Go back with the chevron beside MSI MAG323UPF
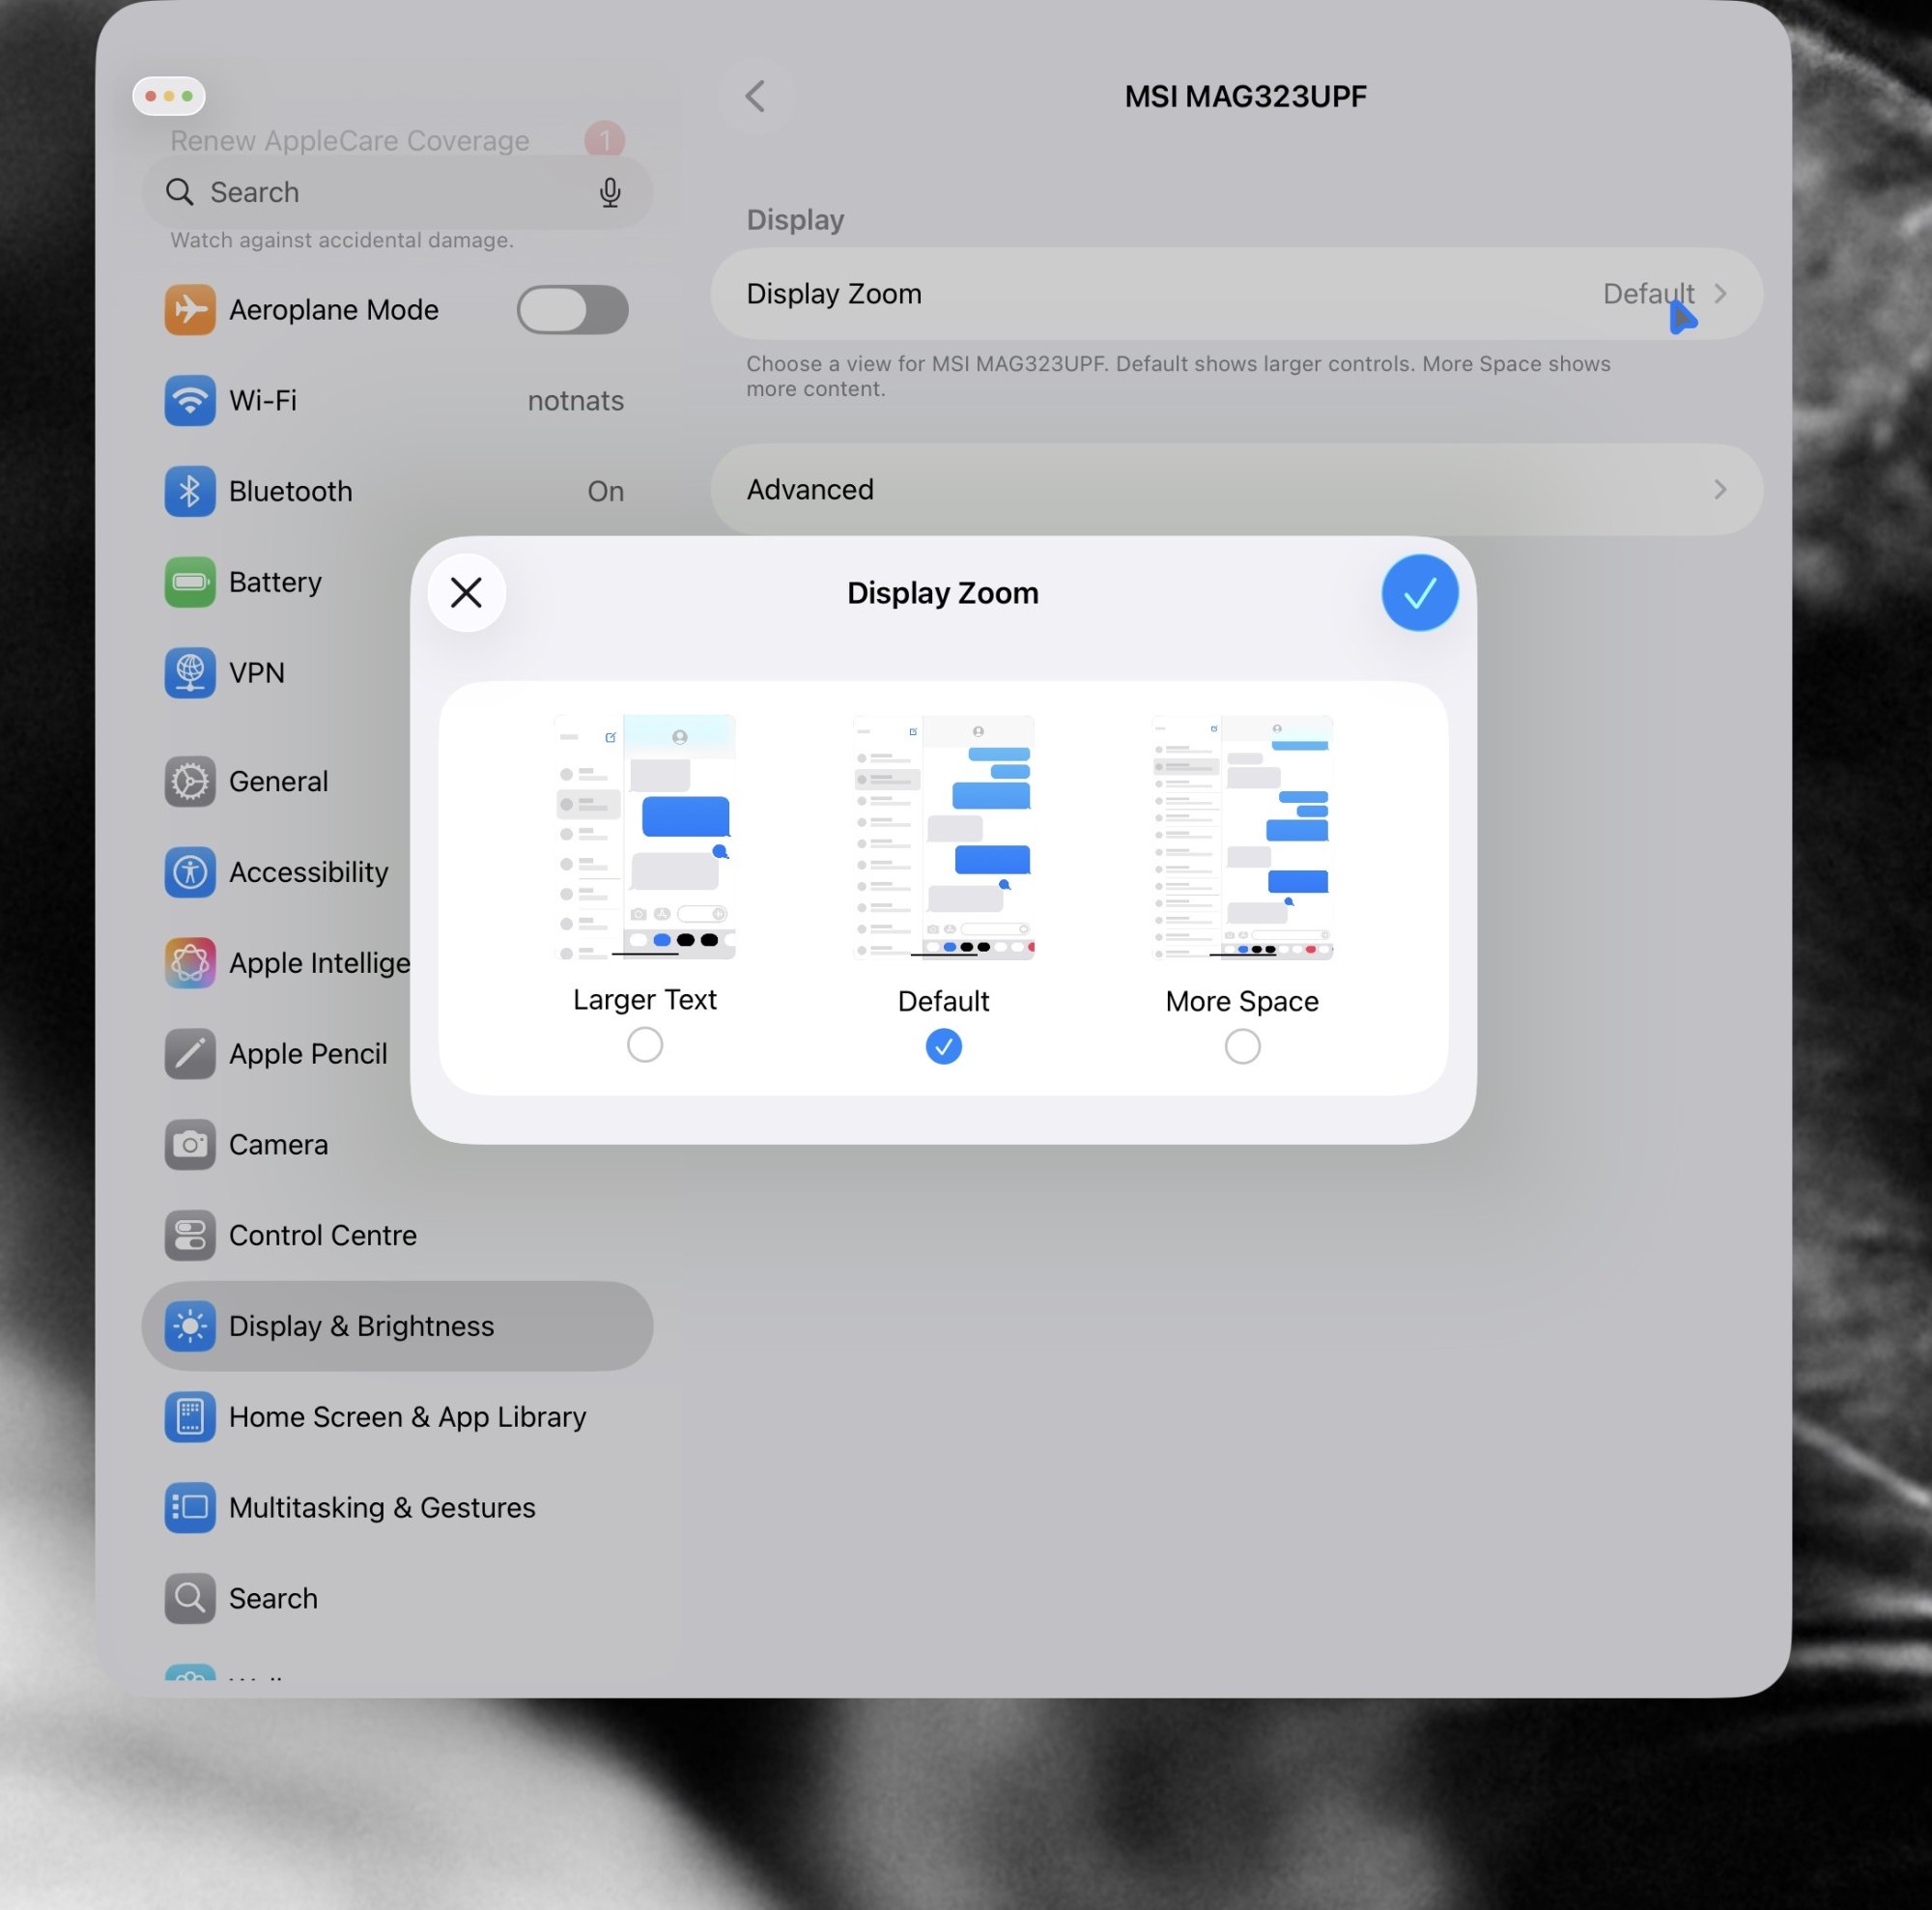This screenshot has width=1932, height=1910. (x=755, y=97)
